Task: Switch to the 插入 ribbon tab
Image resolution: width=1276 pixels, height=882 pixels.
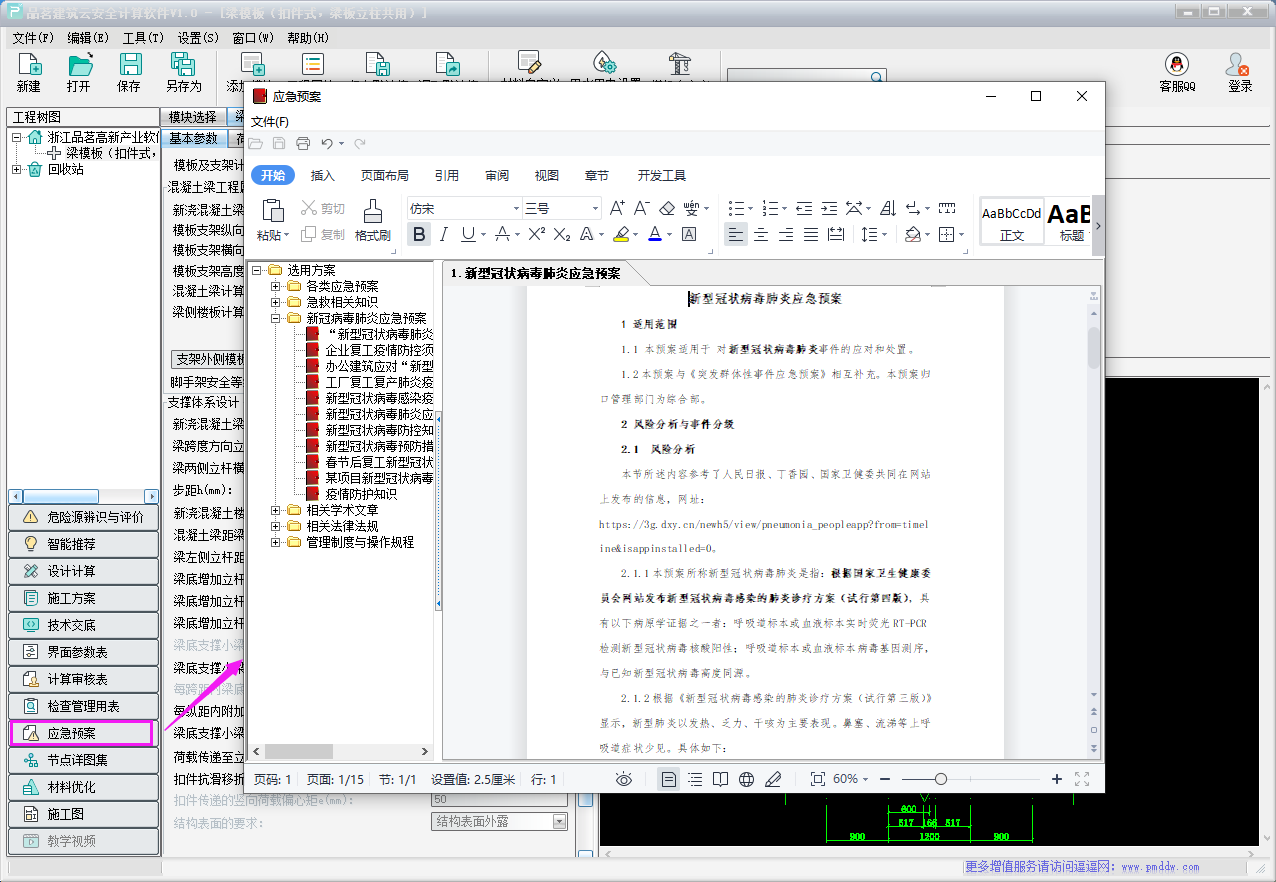Action: (x=323, y=175)
